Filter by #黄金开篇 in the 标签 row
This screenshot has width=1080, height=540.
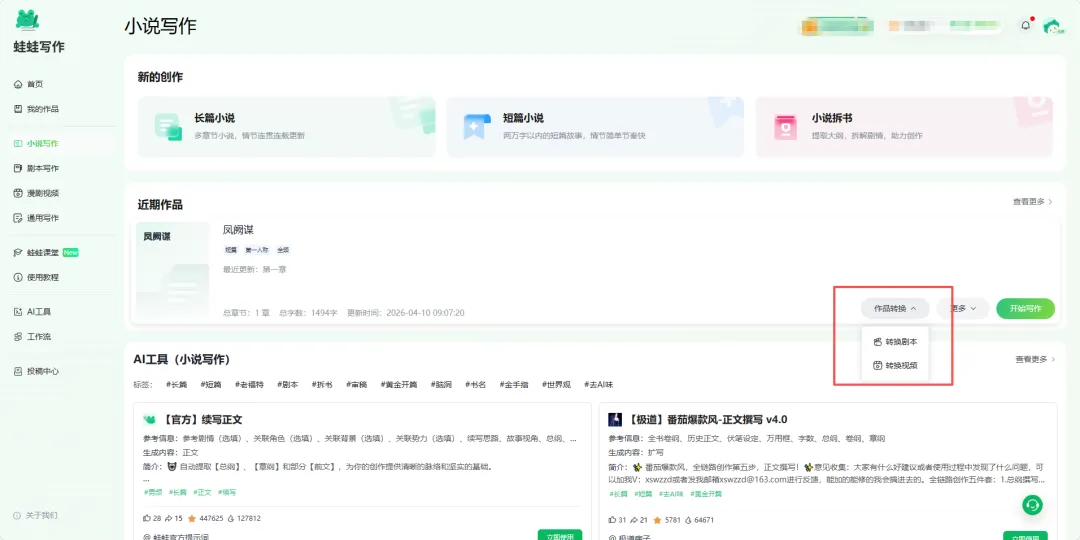399,384
